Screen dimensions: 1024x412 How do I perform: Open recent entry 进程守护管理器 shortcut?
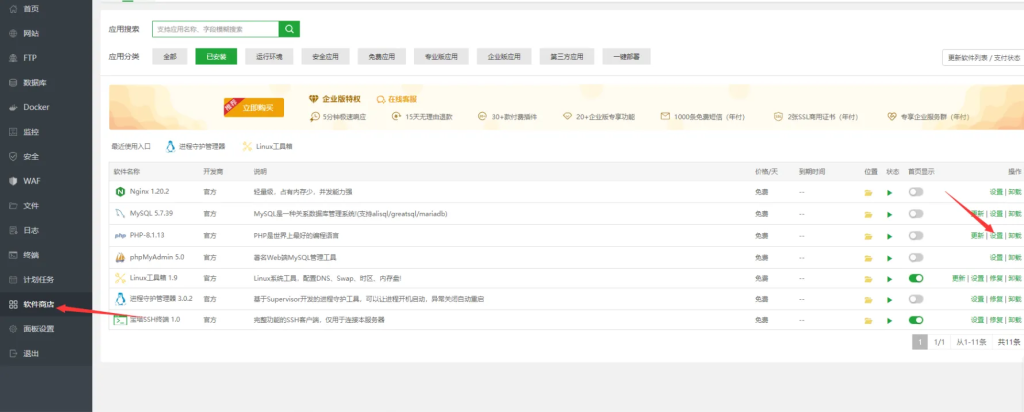coord(196,146)
